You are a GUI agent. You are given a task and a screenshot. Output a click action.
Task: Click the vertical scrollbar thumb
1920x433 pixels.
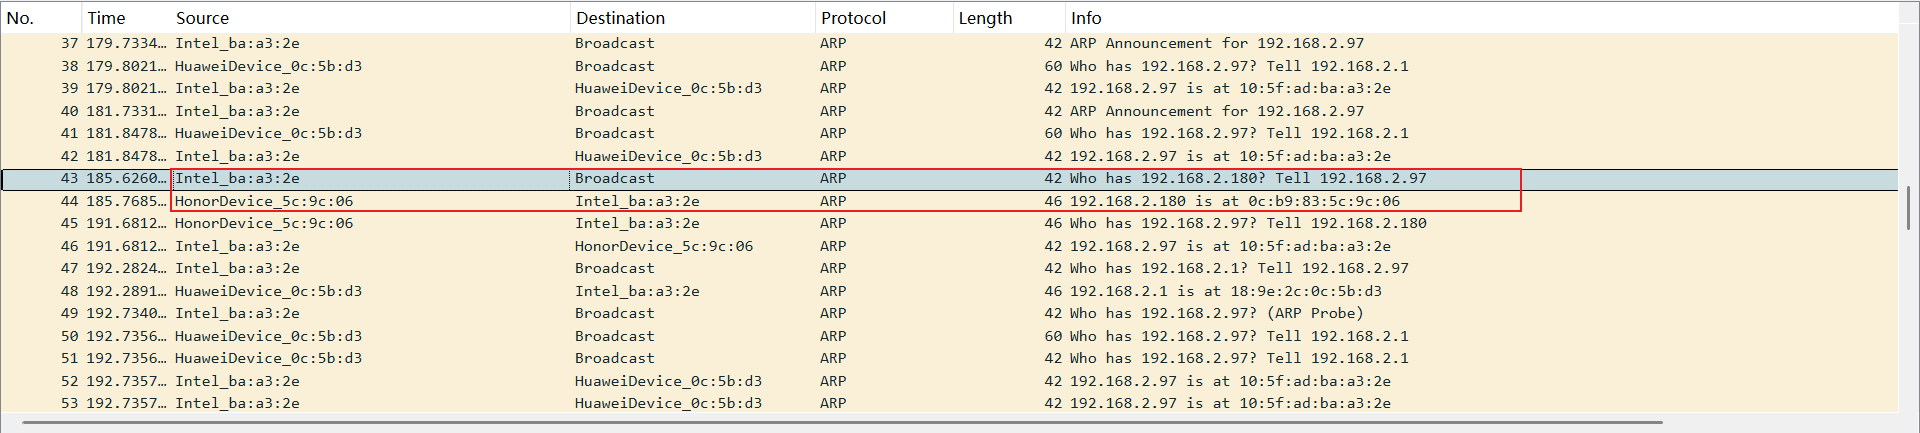[x=1908, y=207]
